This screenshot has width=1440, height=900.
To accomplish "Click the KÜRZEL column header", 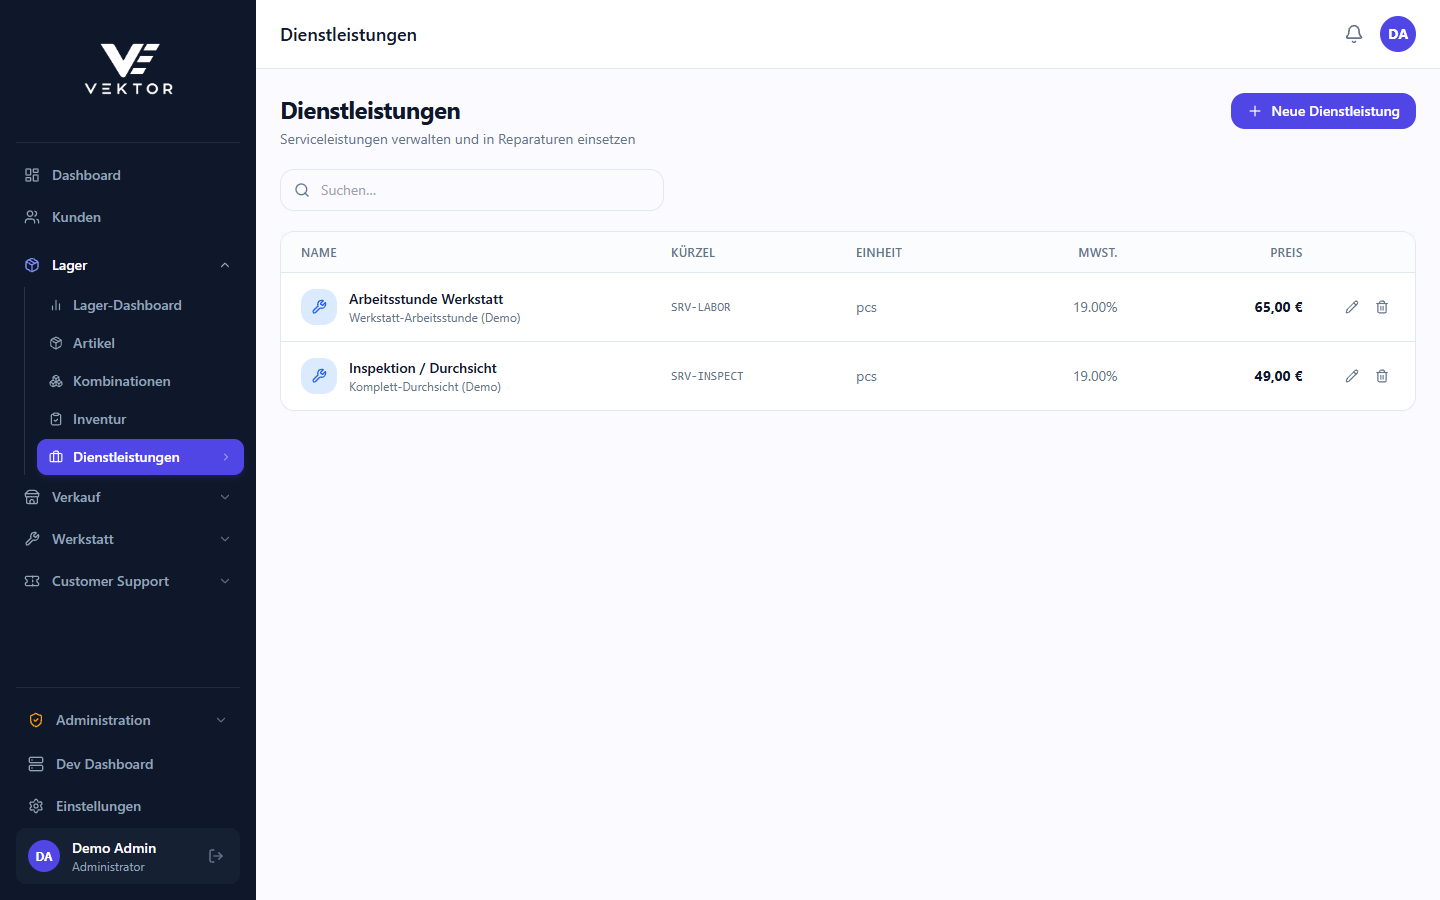I will coord(693,253).
